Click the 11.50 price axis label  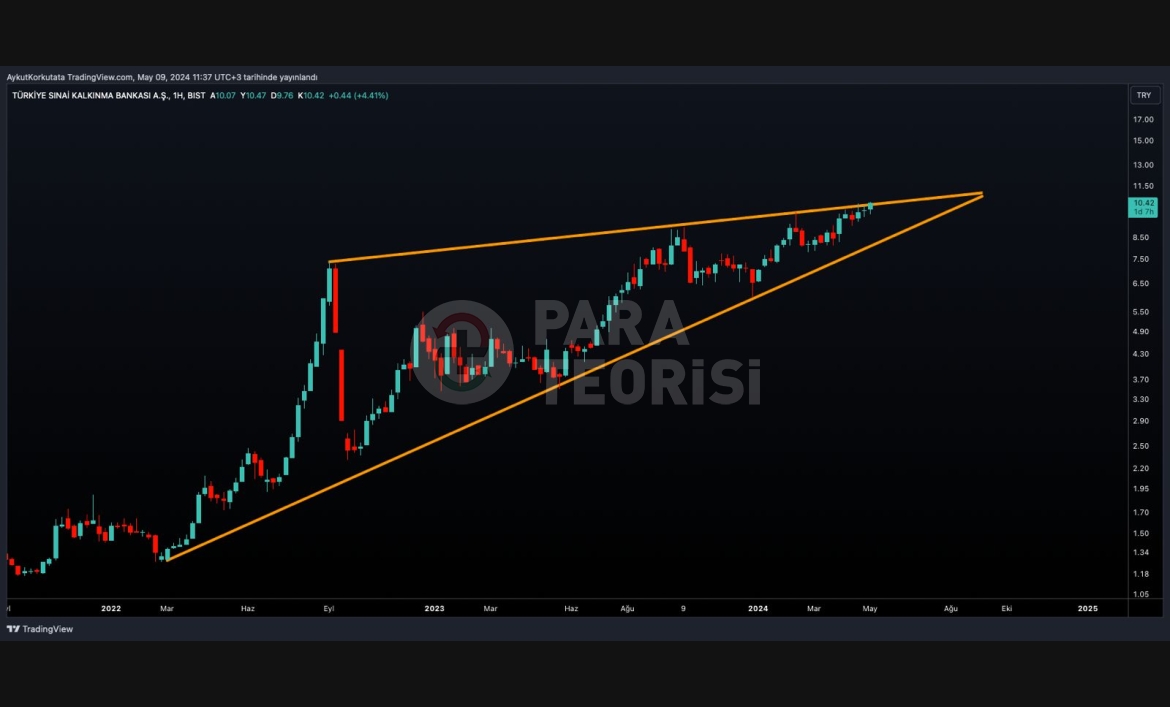coord(1143,186)
